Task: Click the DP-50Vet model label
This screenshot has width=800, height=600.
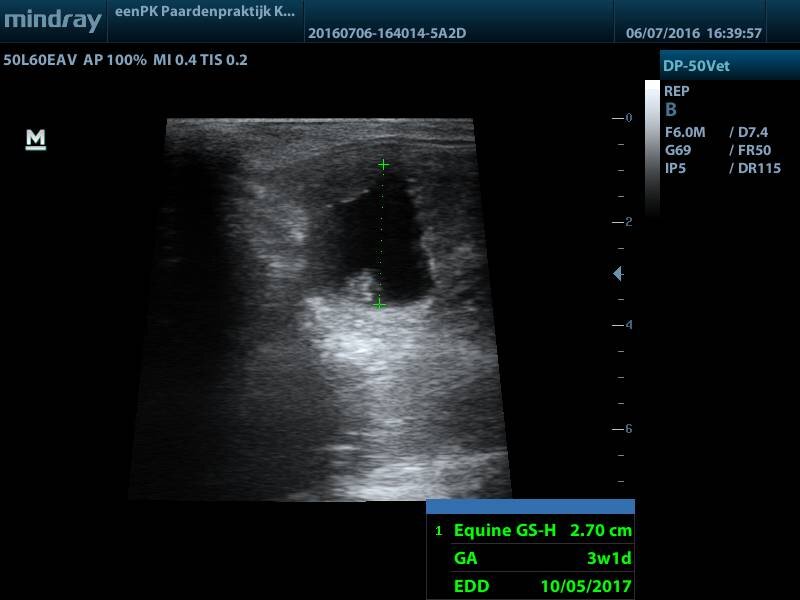Action: tap(696, 66)
